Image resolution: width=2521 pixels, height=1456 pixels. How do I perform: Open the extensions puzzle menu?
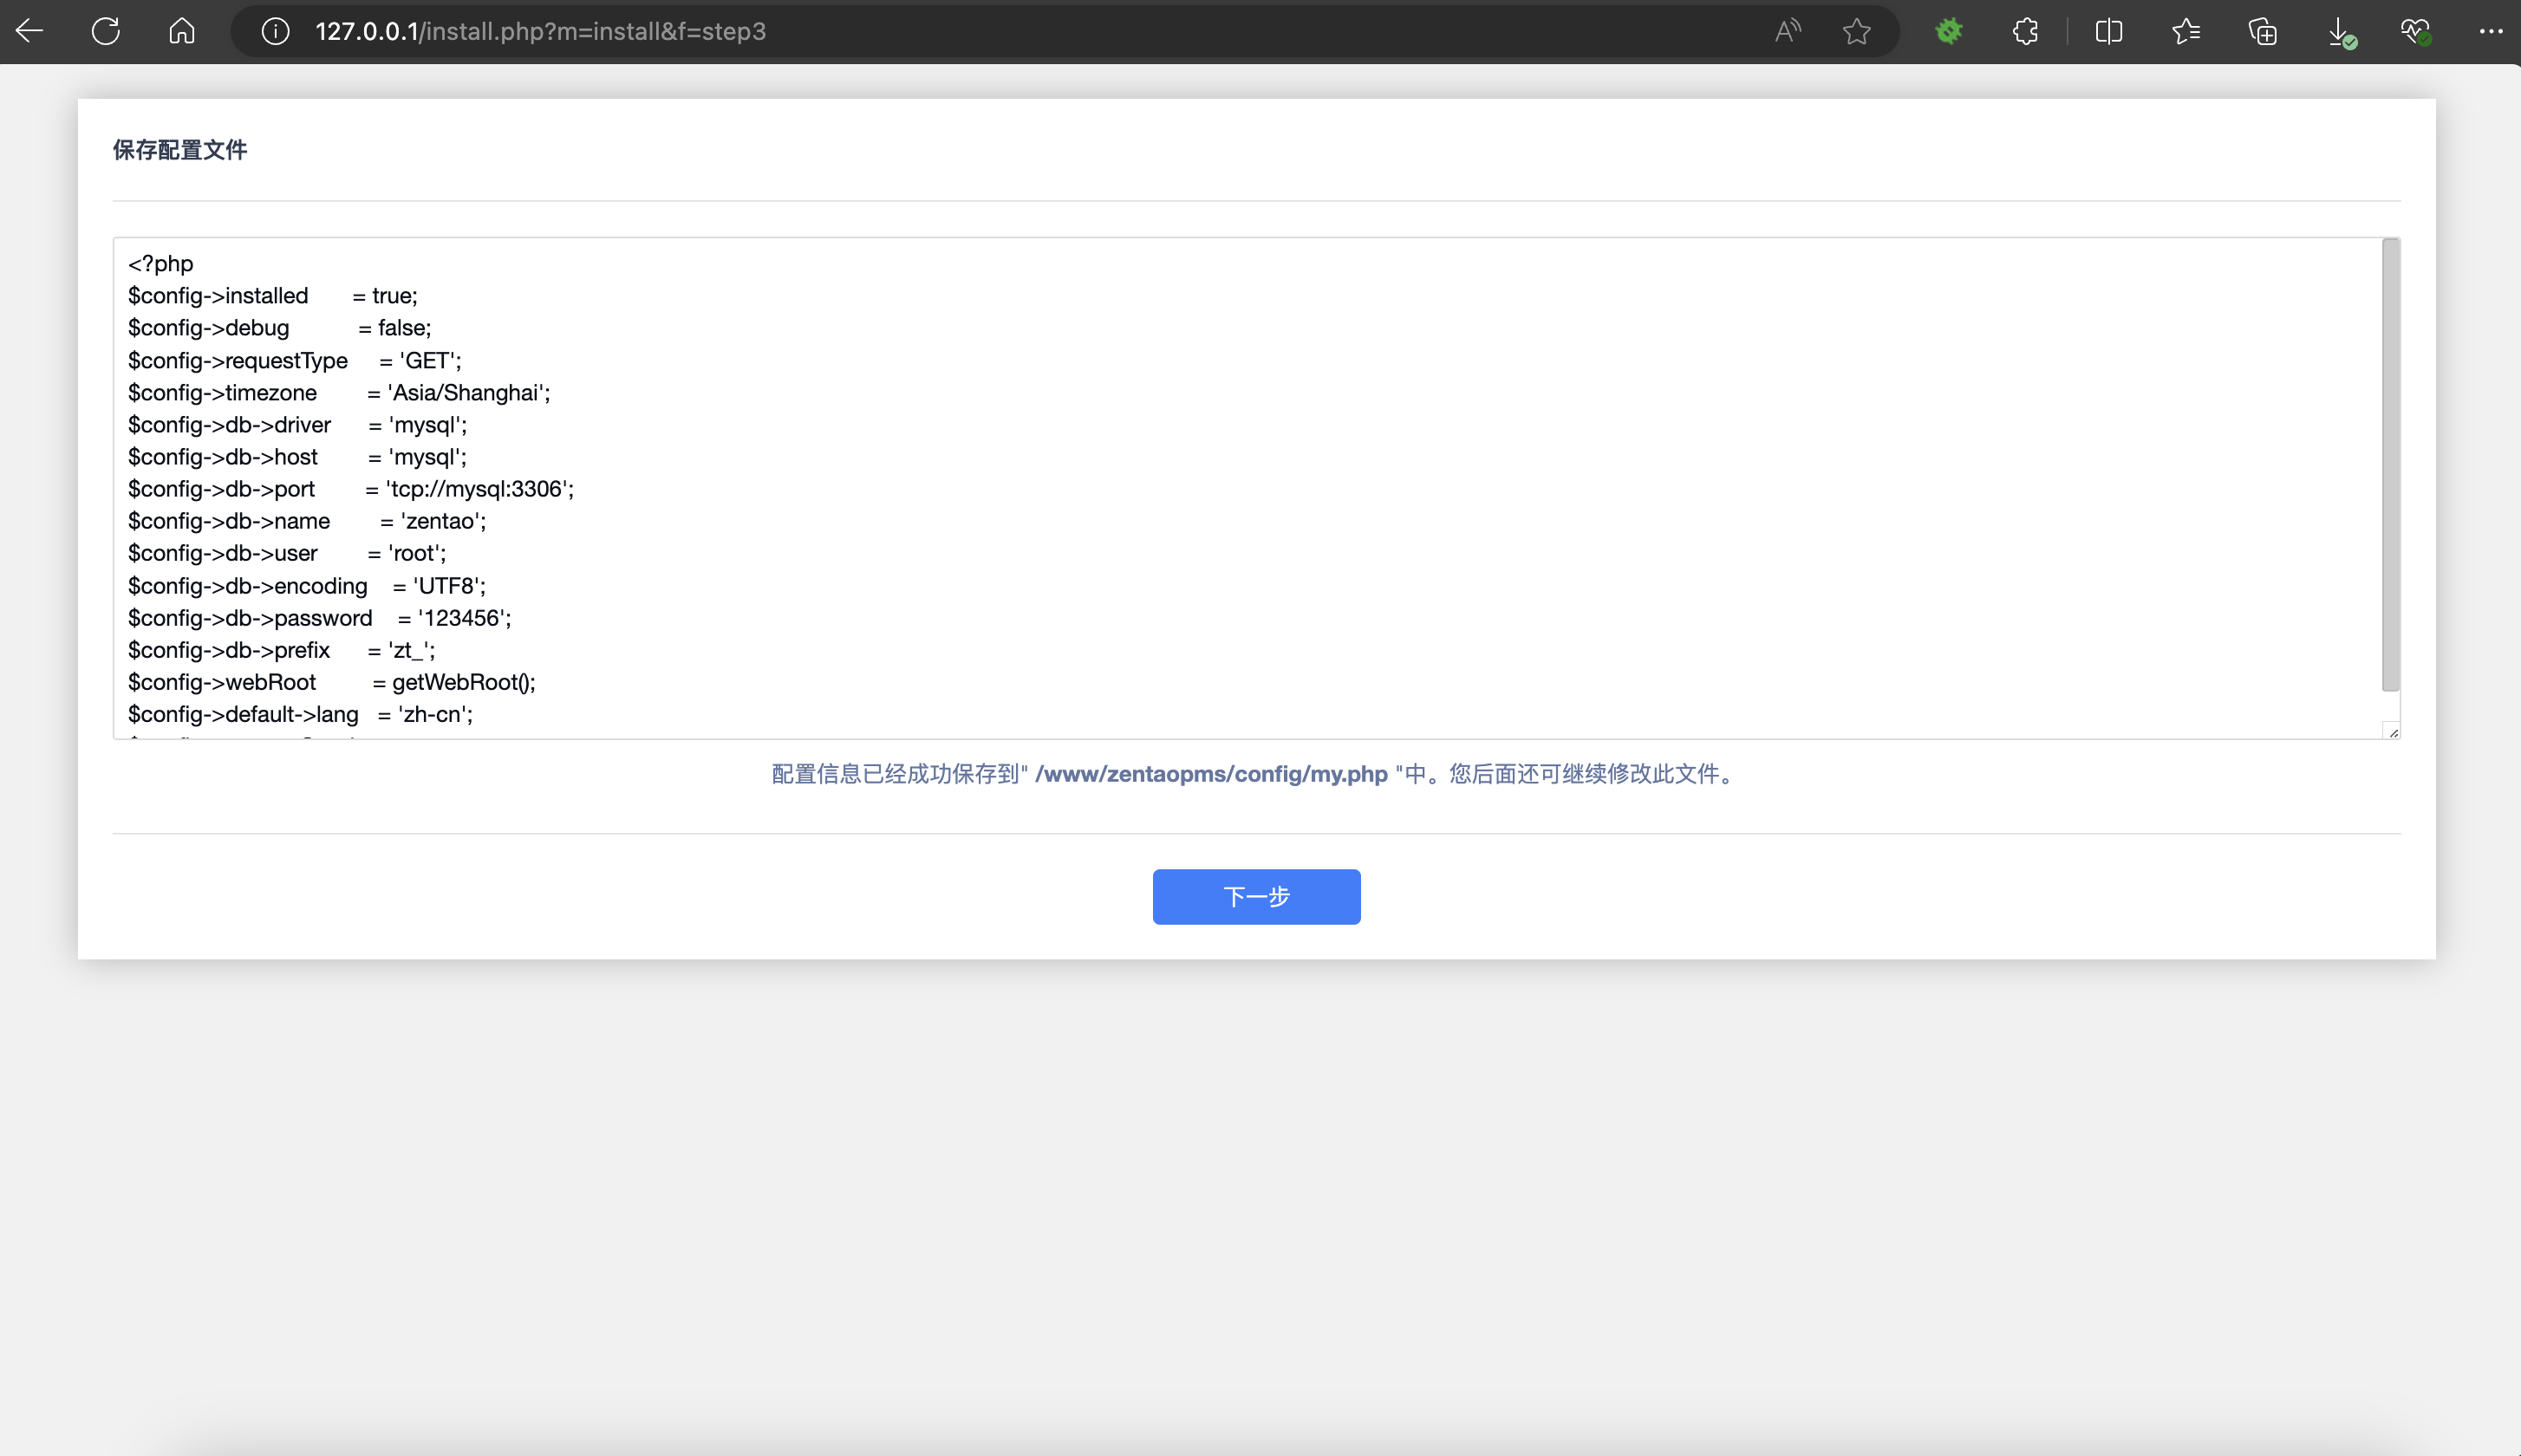point(2025,31)
